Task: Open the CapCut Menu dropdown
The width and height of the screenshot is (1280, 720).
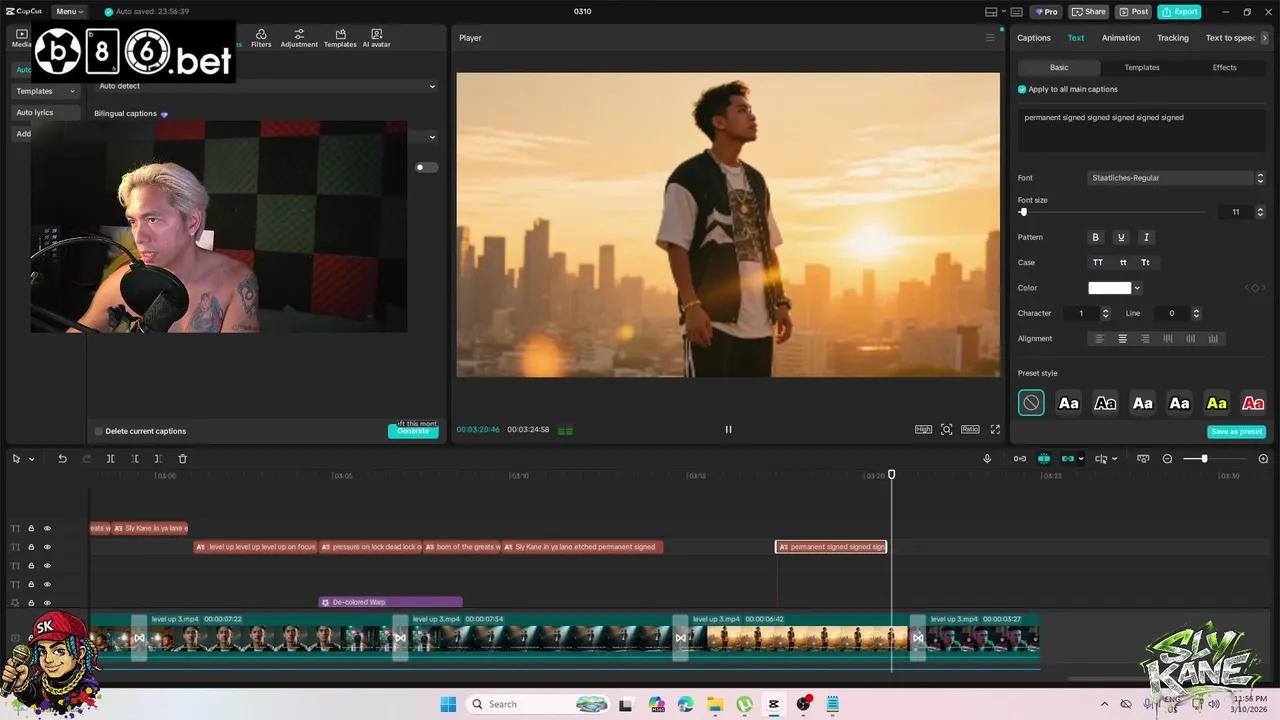Action: point(69,12)
